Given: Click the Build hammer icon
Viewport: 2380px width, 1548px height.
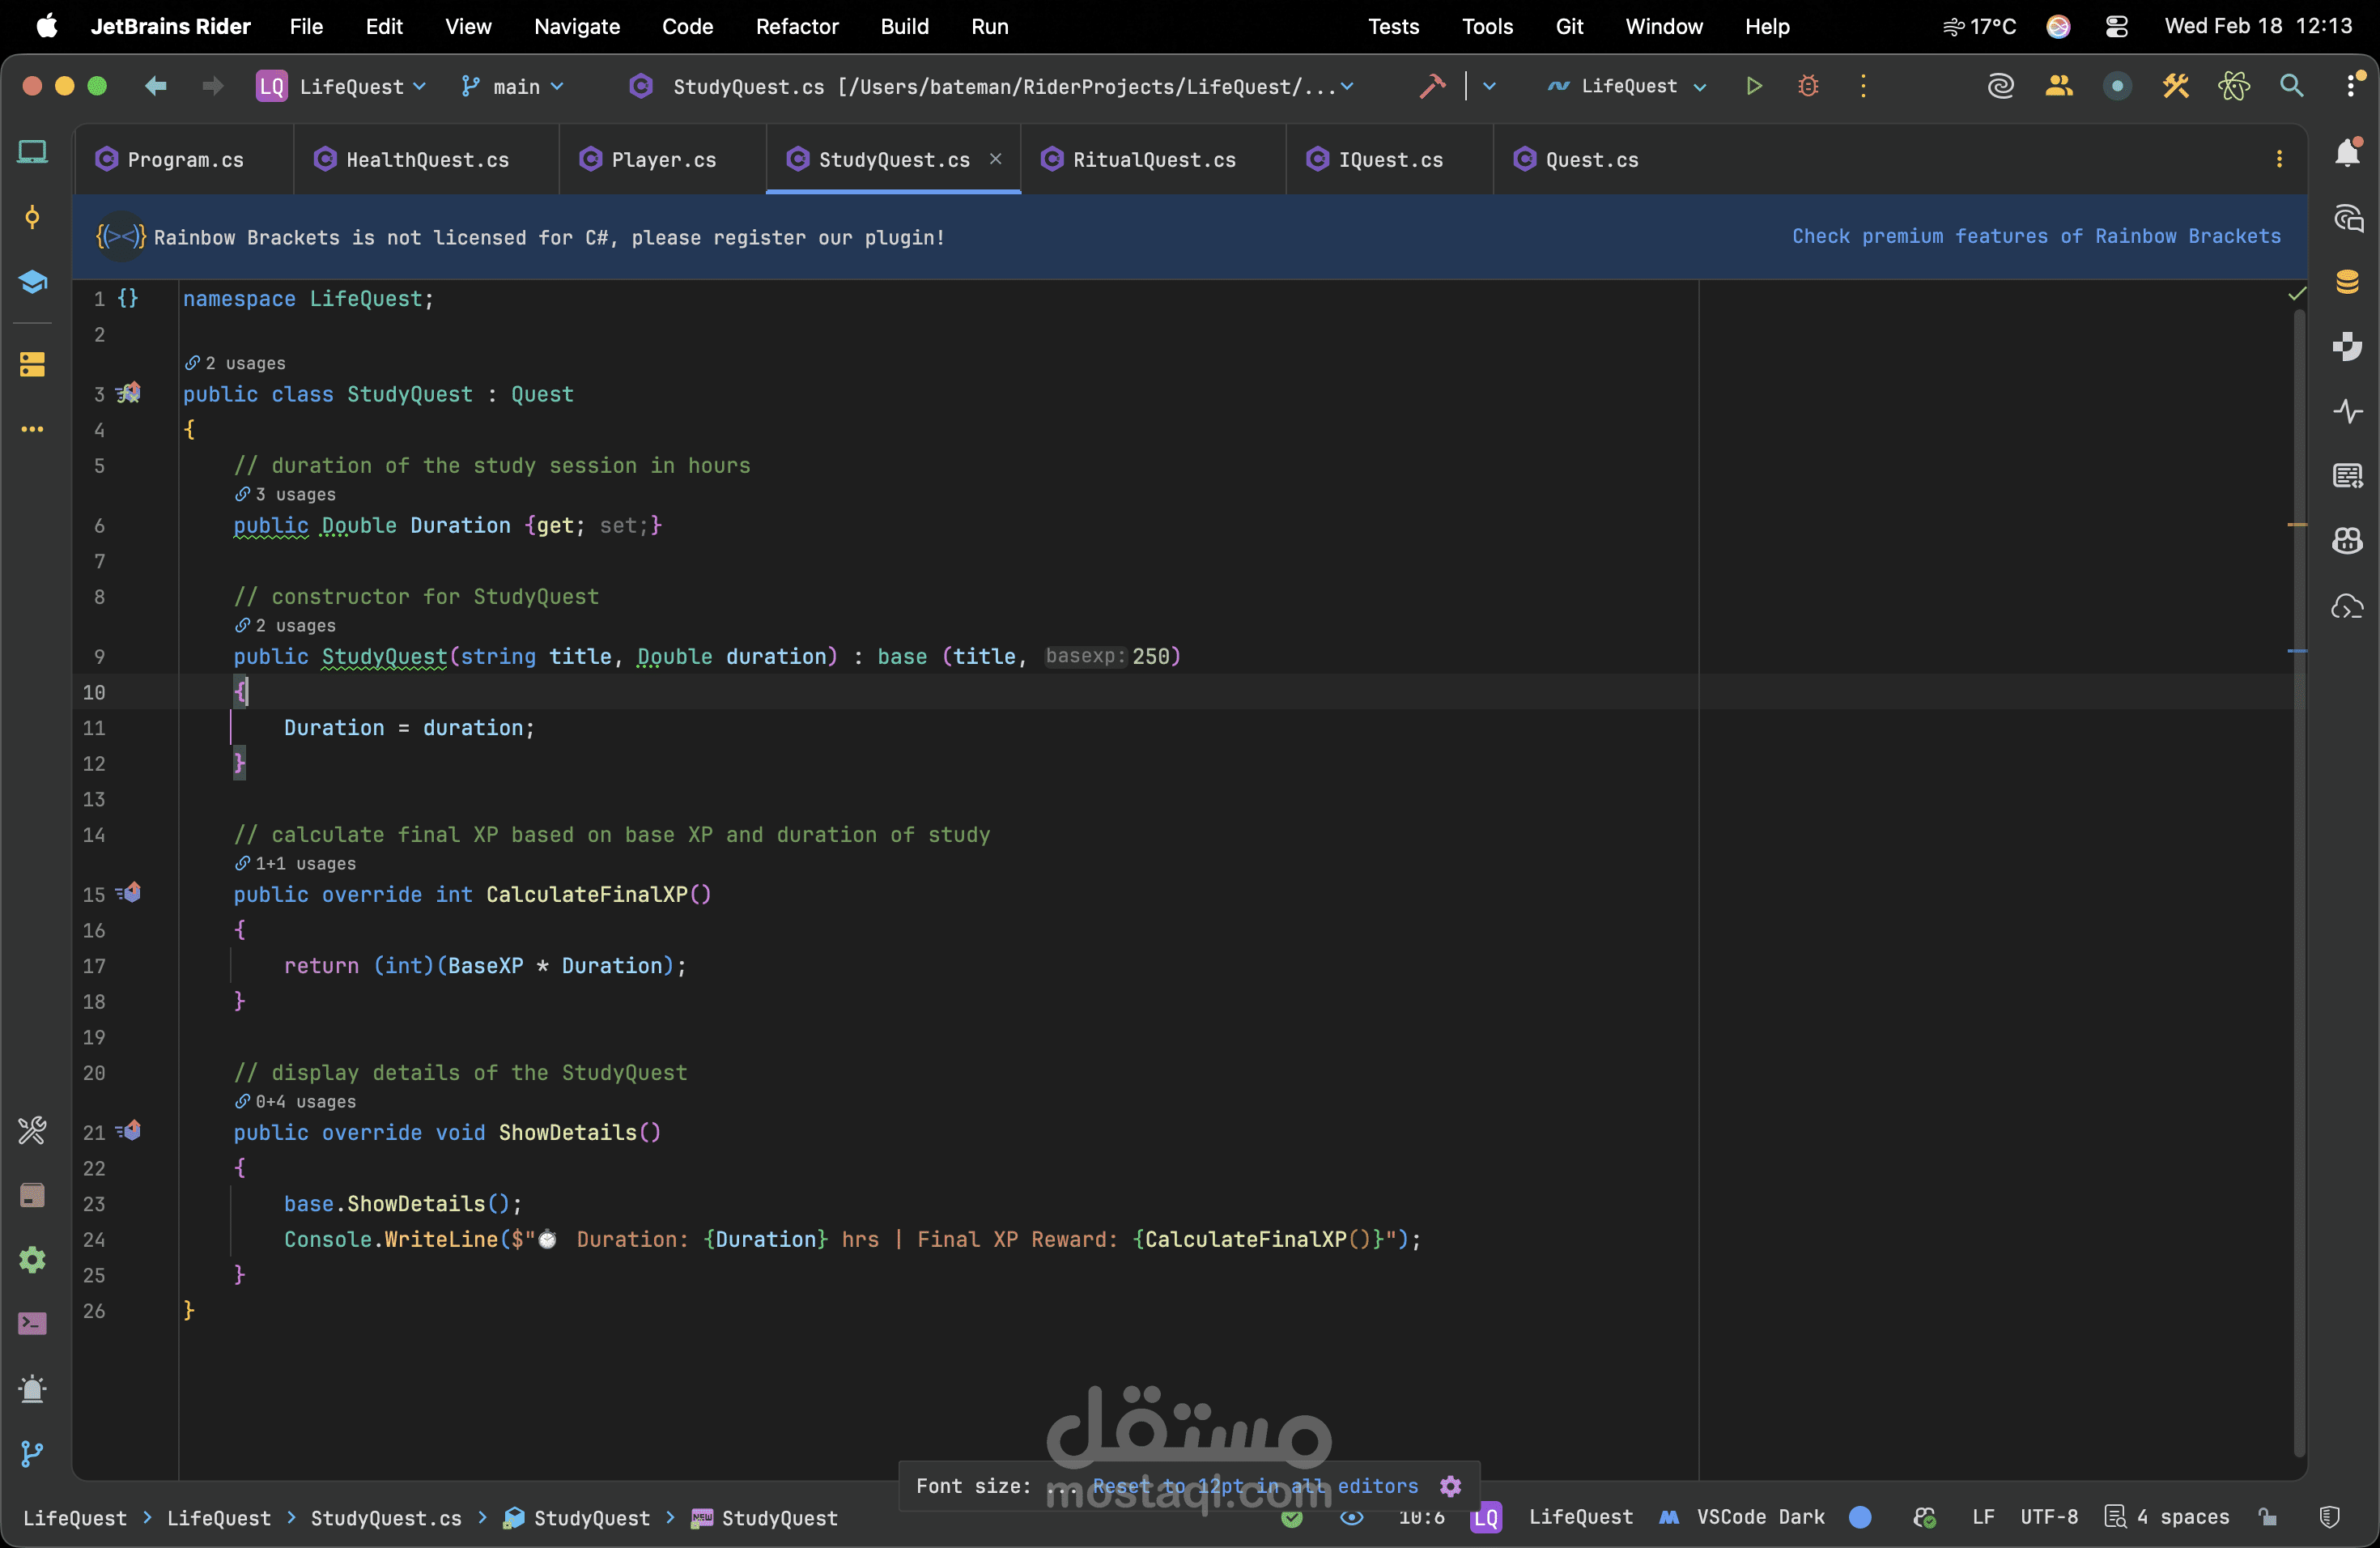Looking at the screenshot, I should coord(1432,87).
